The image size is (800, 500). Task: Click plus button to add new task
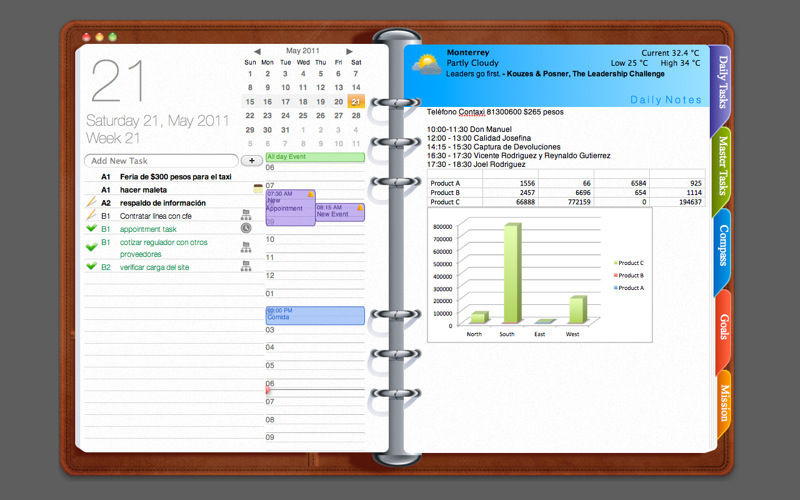252,161
